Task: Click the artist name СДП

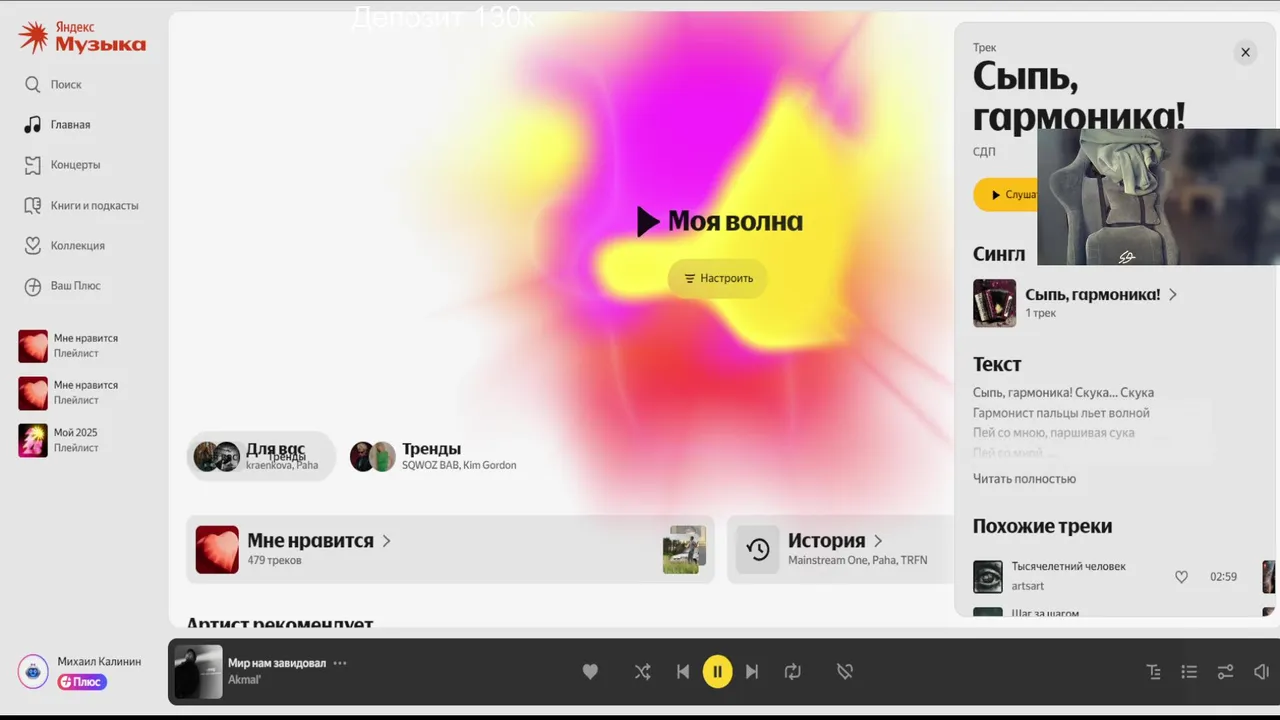Action: (984, 152)
